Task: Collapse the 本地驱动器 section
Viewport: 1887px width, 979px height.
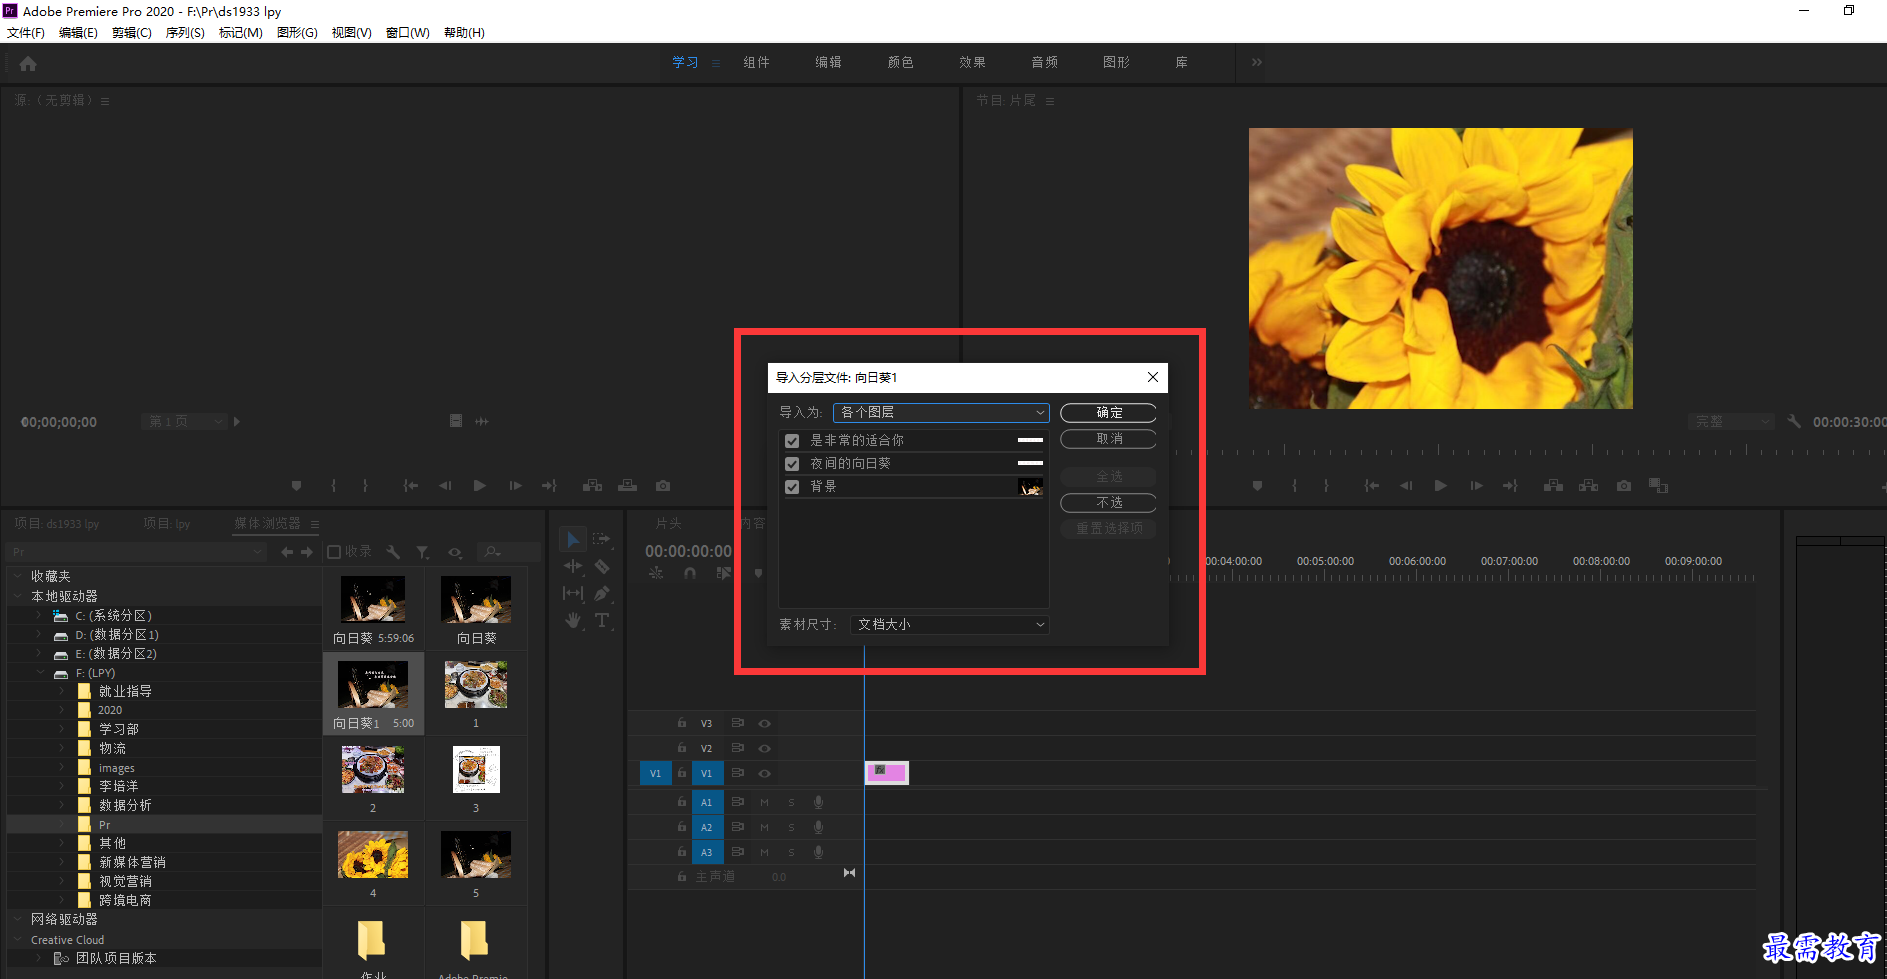Action: pyautogui.click(x=18, y=596)
